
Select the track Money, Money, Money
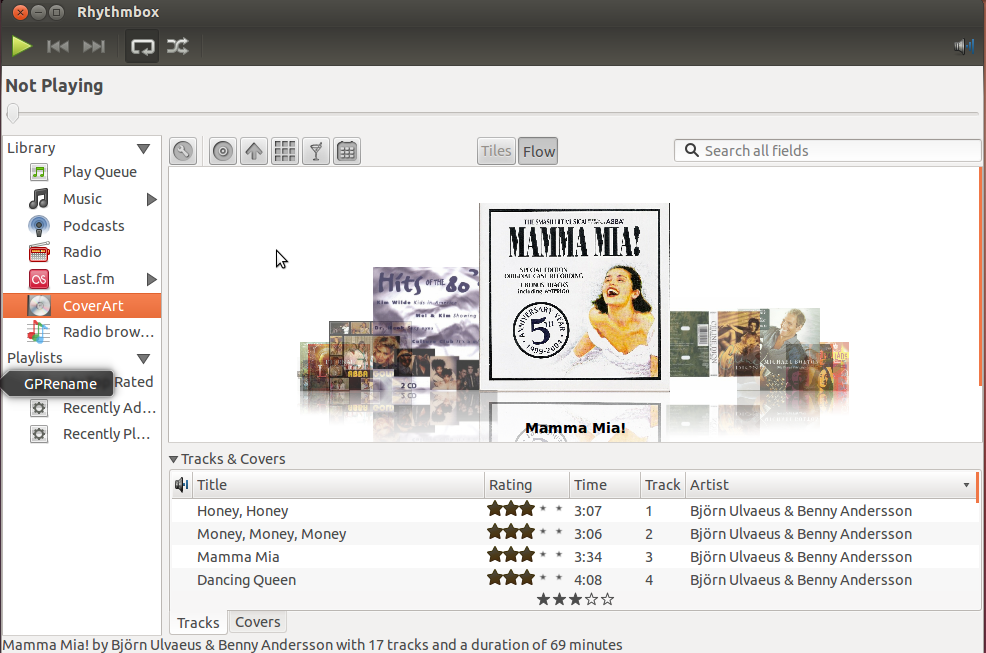271,534
